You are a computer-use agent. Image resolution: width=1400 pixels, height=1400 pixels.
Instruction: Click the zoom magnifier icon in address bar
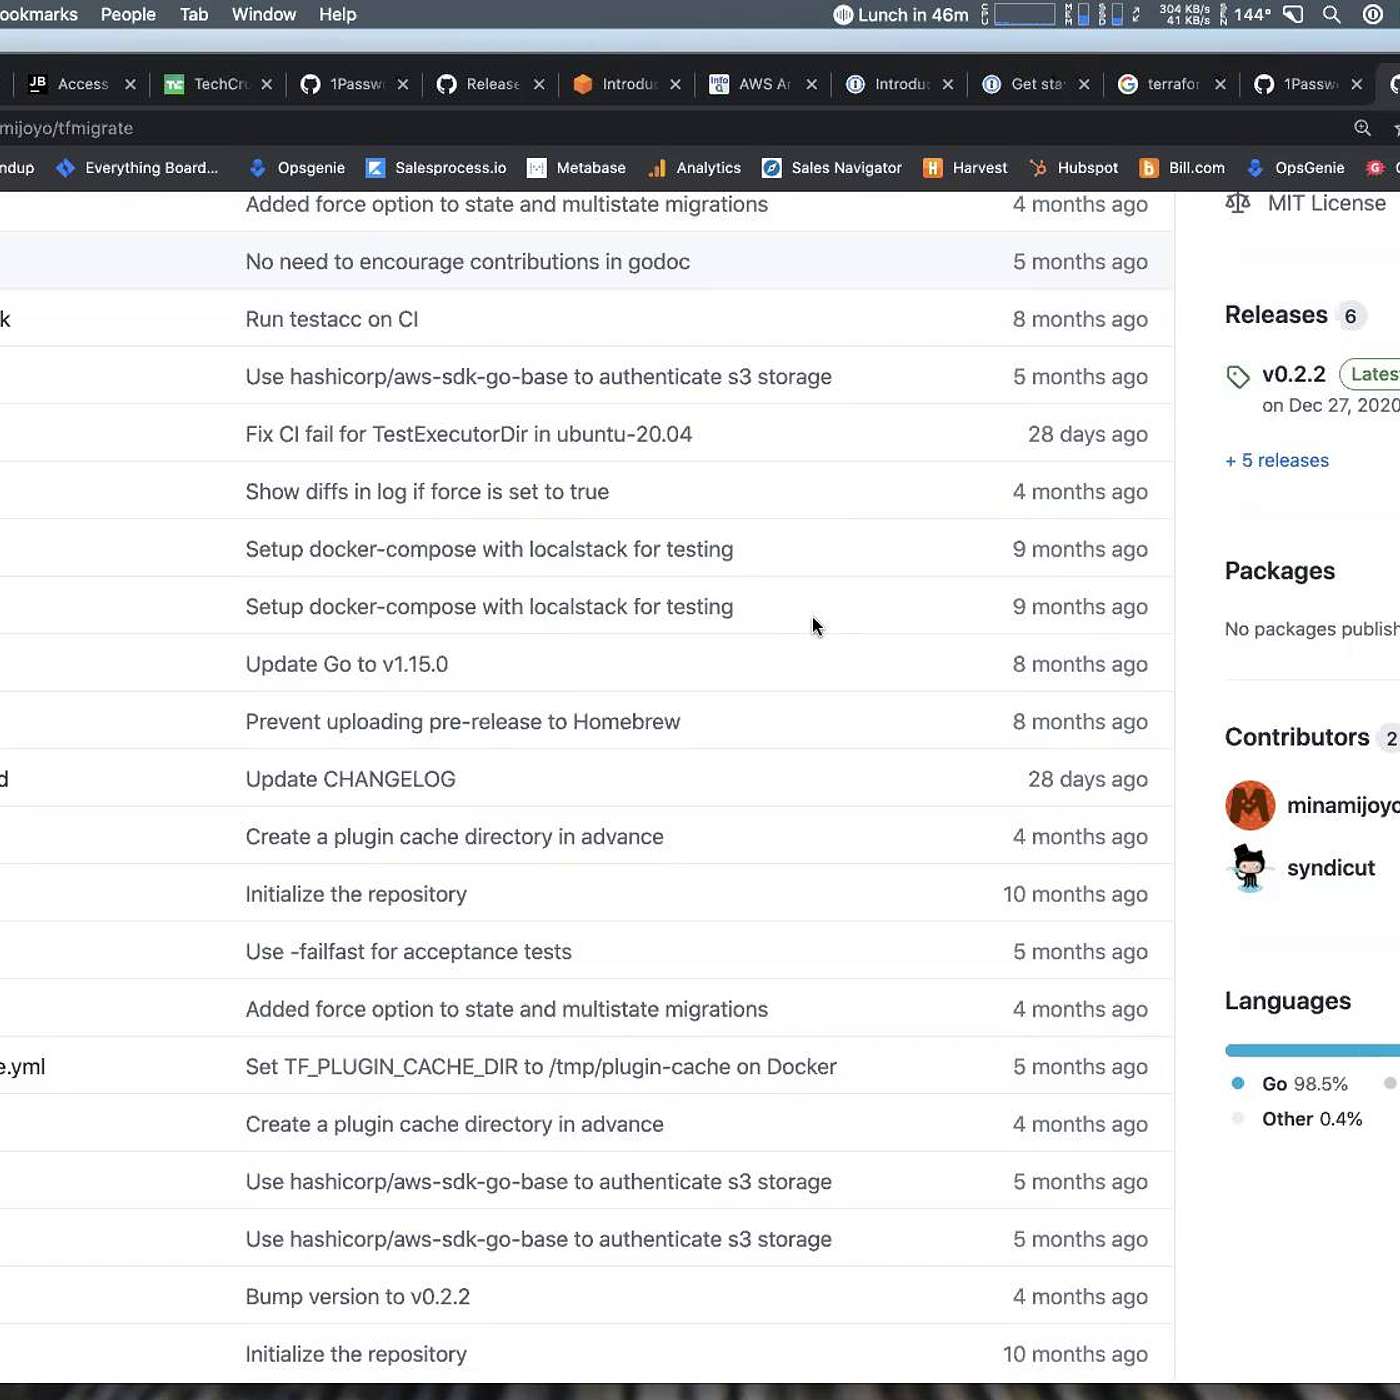(x=1362, y=128)
